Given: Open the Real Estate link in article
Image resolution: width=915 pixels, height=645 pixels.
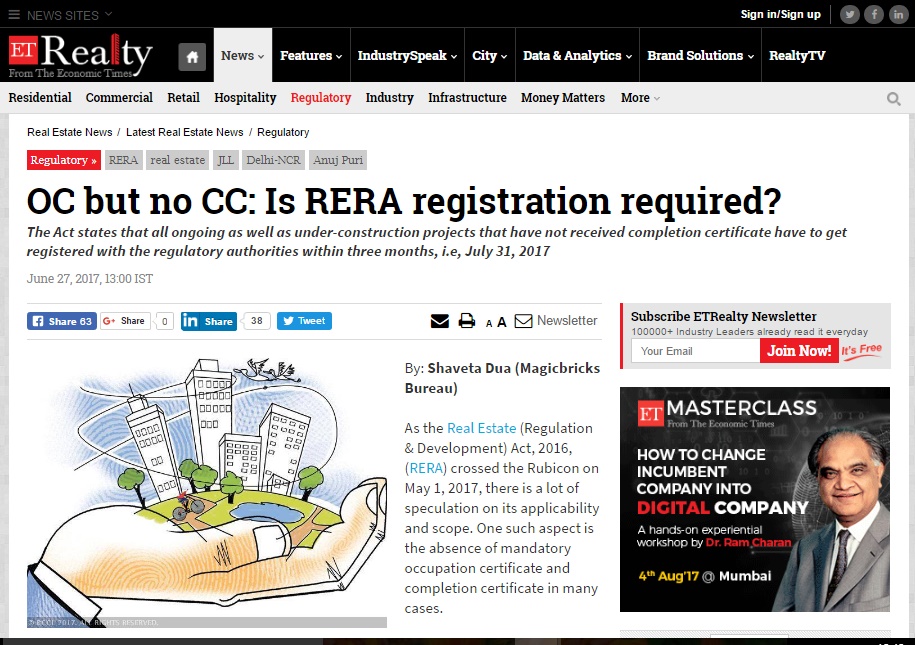Looking at the screenshot, I should [x=481, y=428].
